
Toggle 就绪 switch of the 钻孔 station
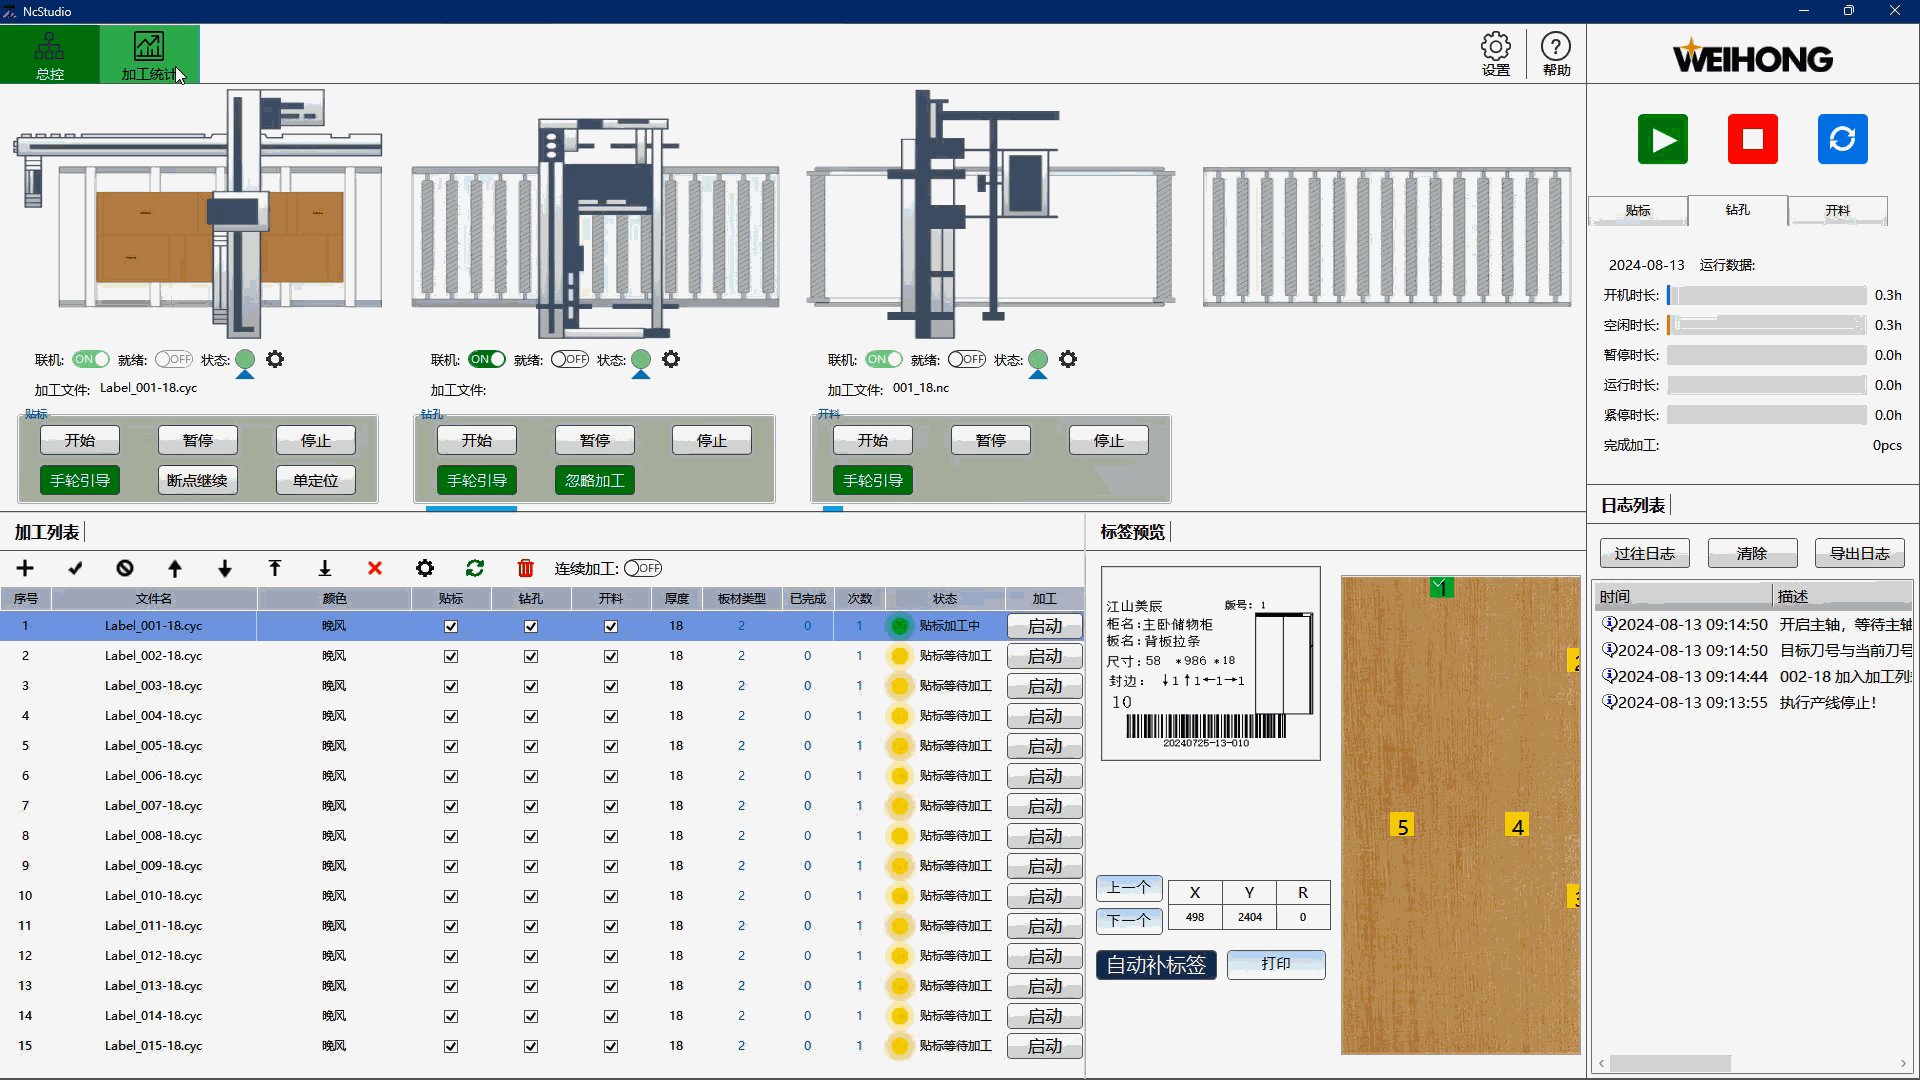[570, 359]
